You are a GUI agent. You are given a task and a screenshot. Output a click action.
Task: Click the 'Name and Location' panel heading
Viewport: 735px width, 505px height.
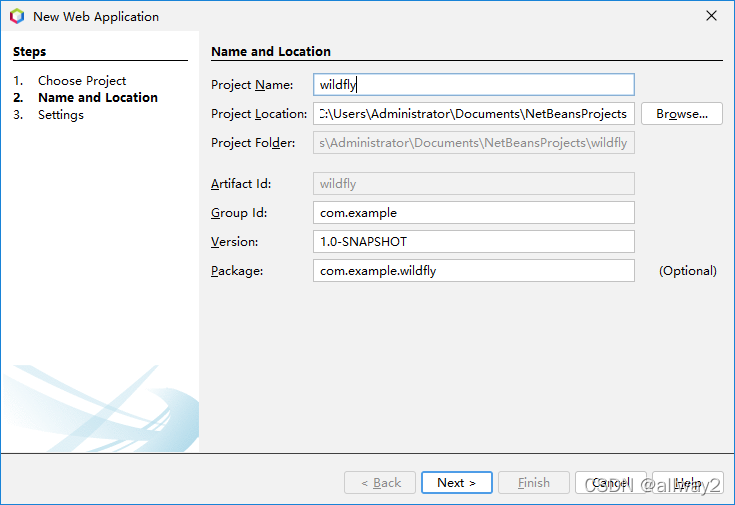(x=271, y=52)
